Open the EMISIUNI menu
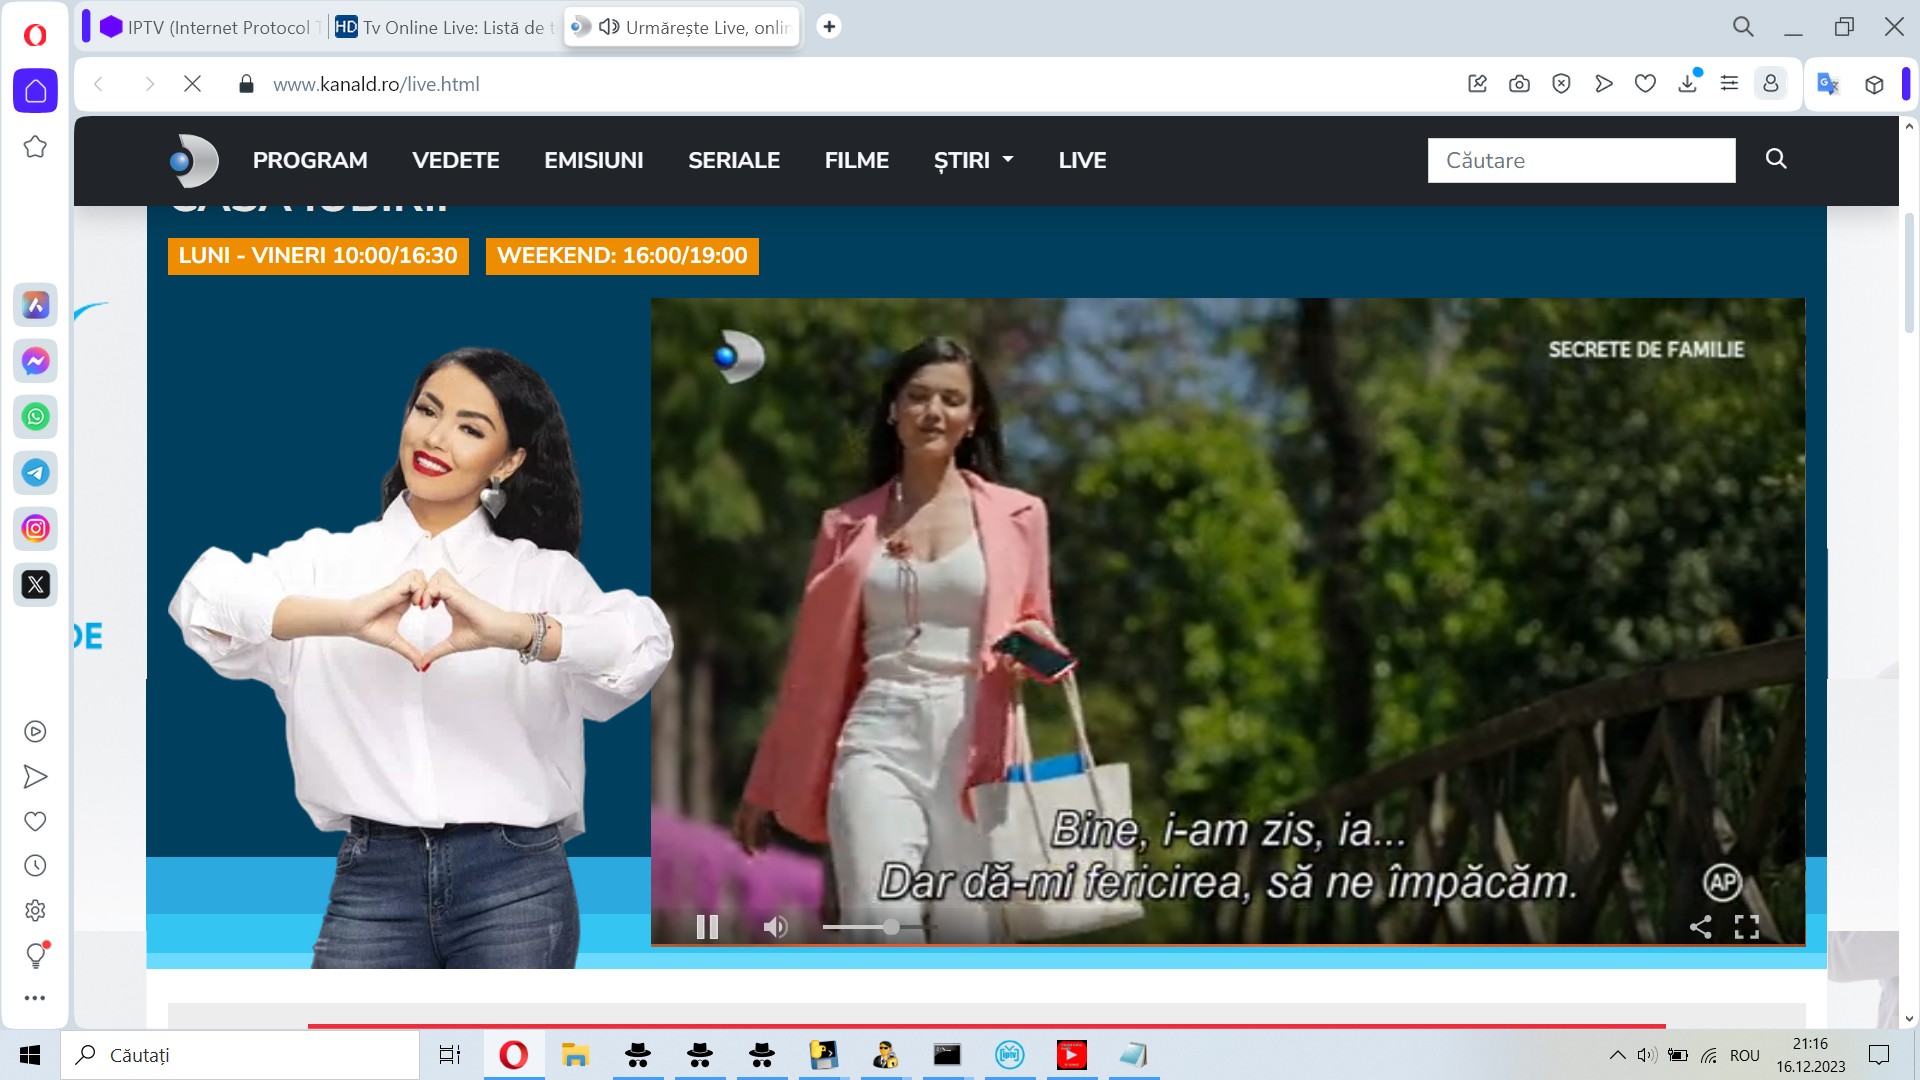The image size is (1920, 1080). (594, 160)
